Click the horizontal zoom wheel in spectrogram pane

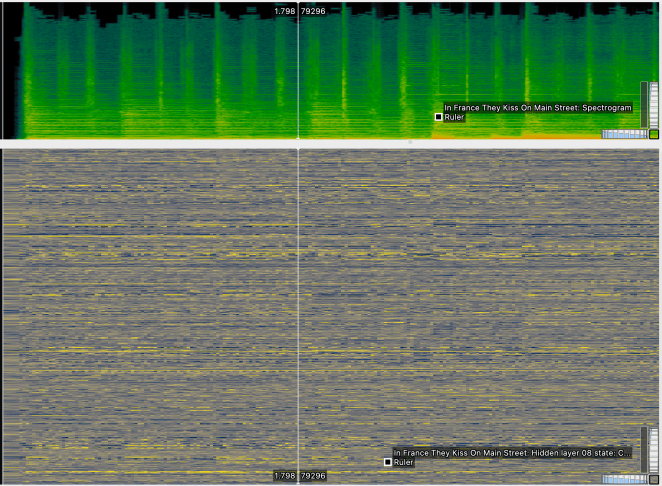[623, 134]
